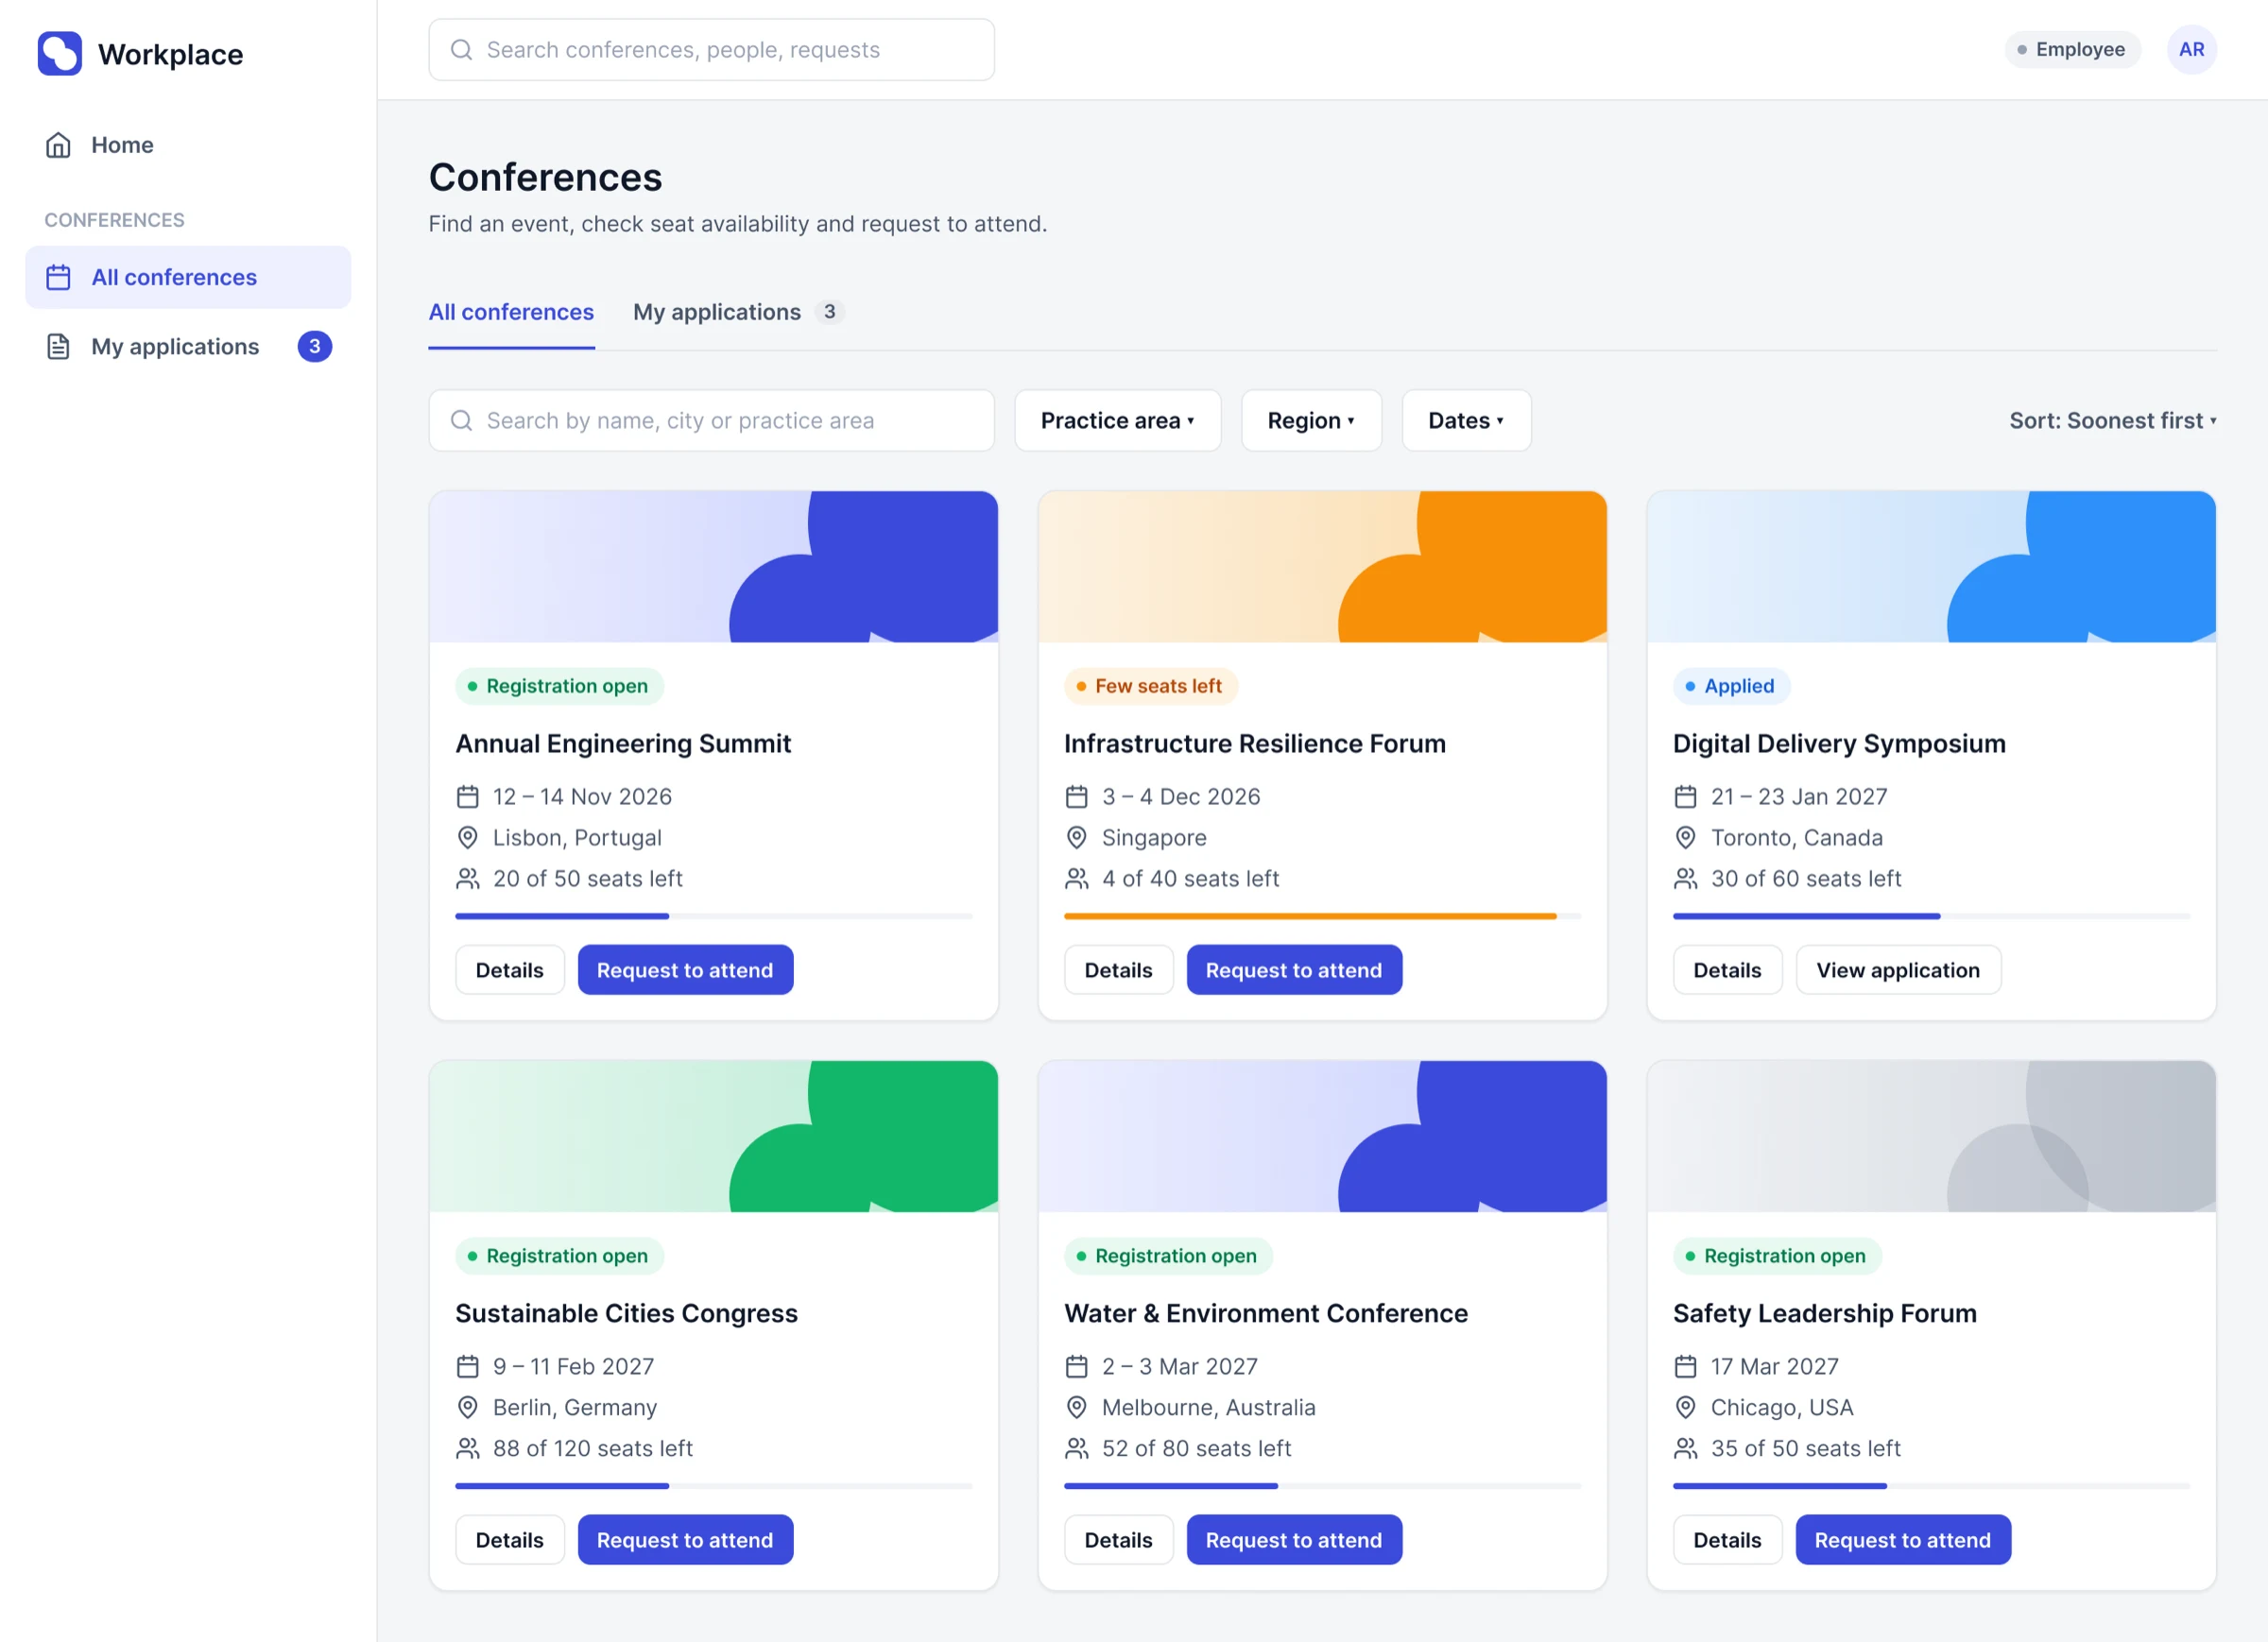
Task: Click the Workplace logo icon
Action: point(60,53)
